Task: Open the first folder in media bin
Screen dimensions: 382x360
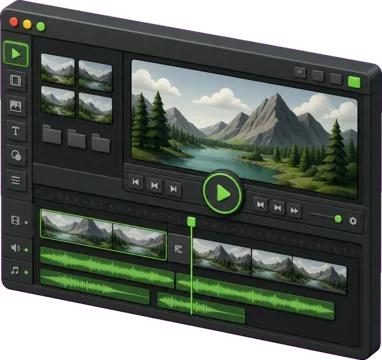Action: coord(52,135)
